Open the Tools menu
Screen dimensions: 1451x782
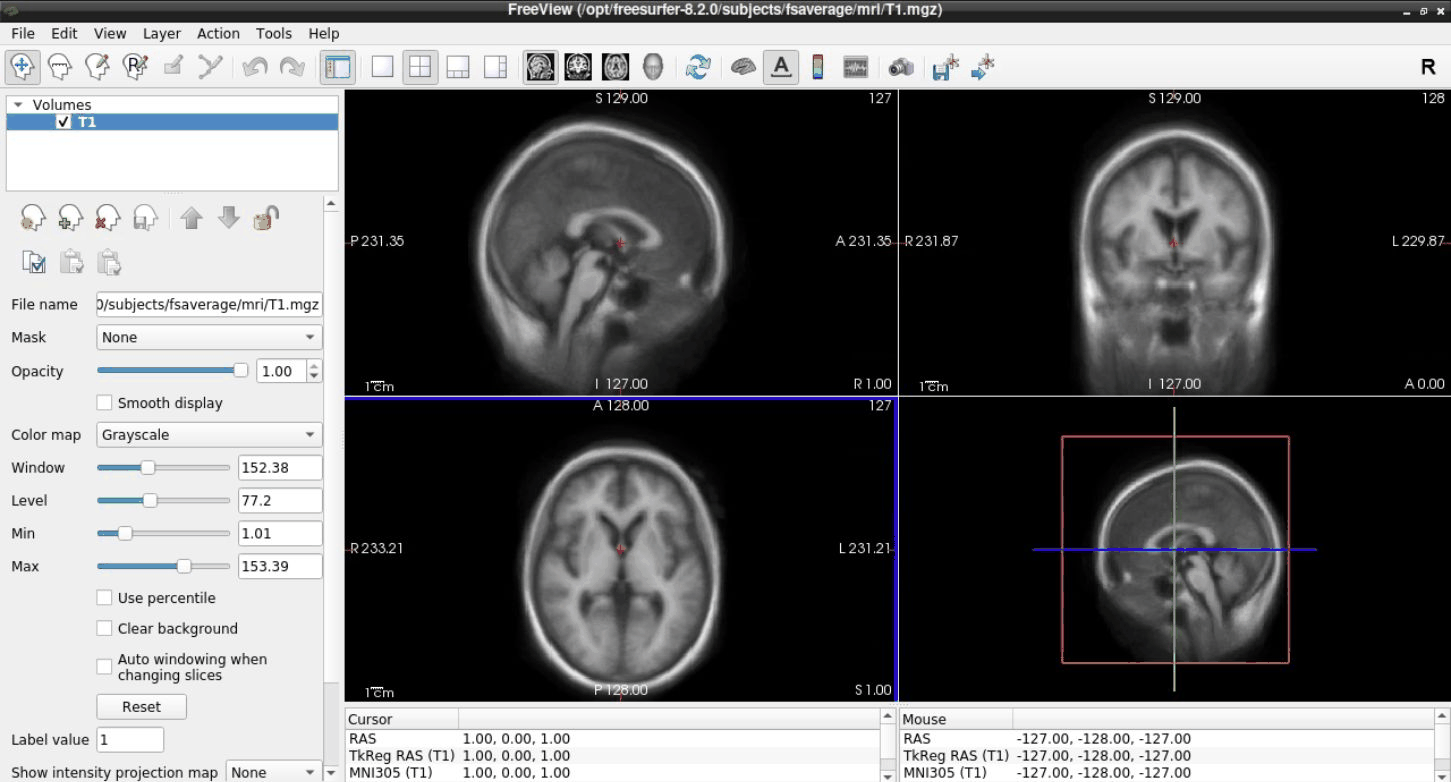274,33
